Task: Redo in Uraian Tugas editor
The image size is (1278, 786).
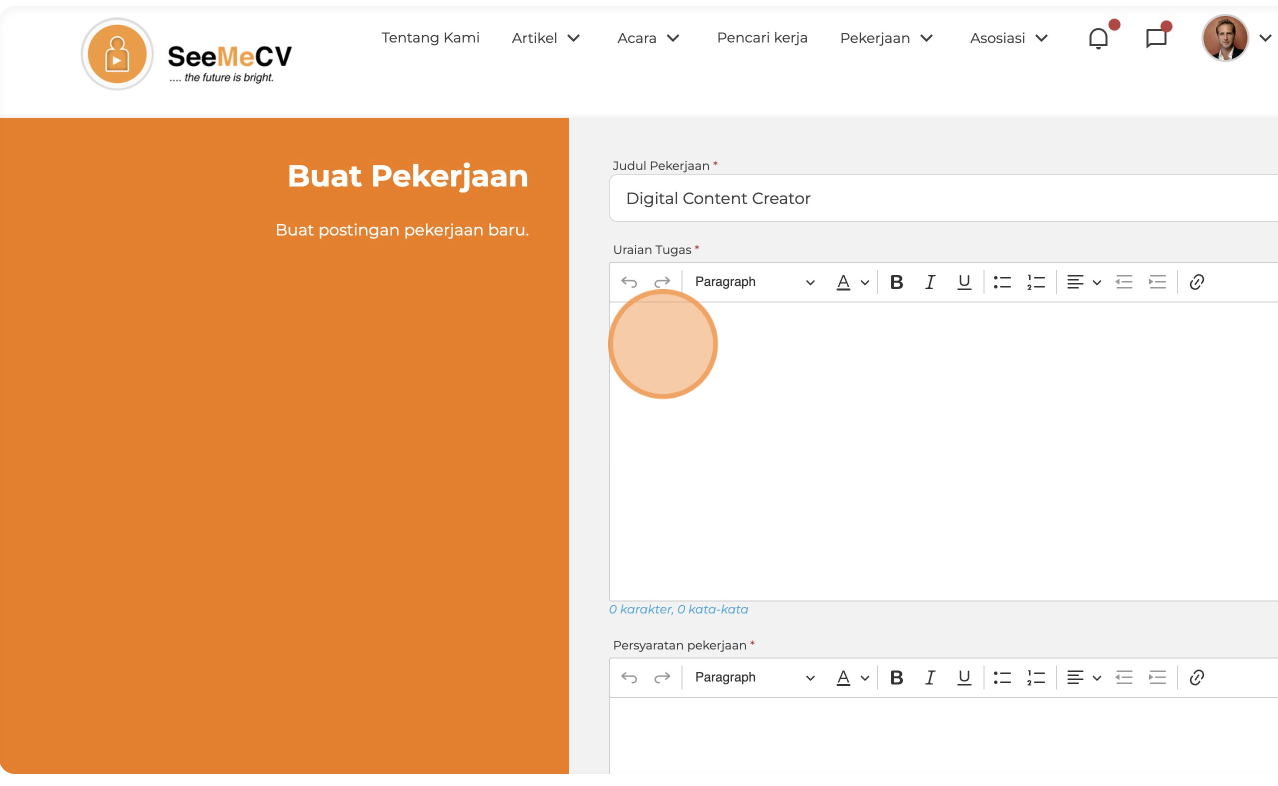Action: tap(662, 282)
